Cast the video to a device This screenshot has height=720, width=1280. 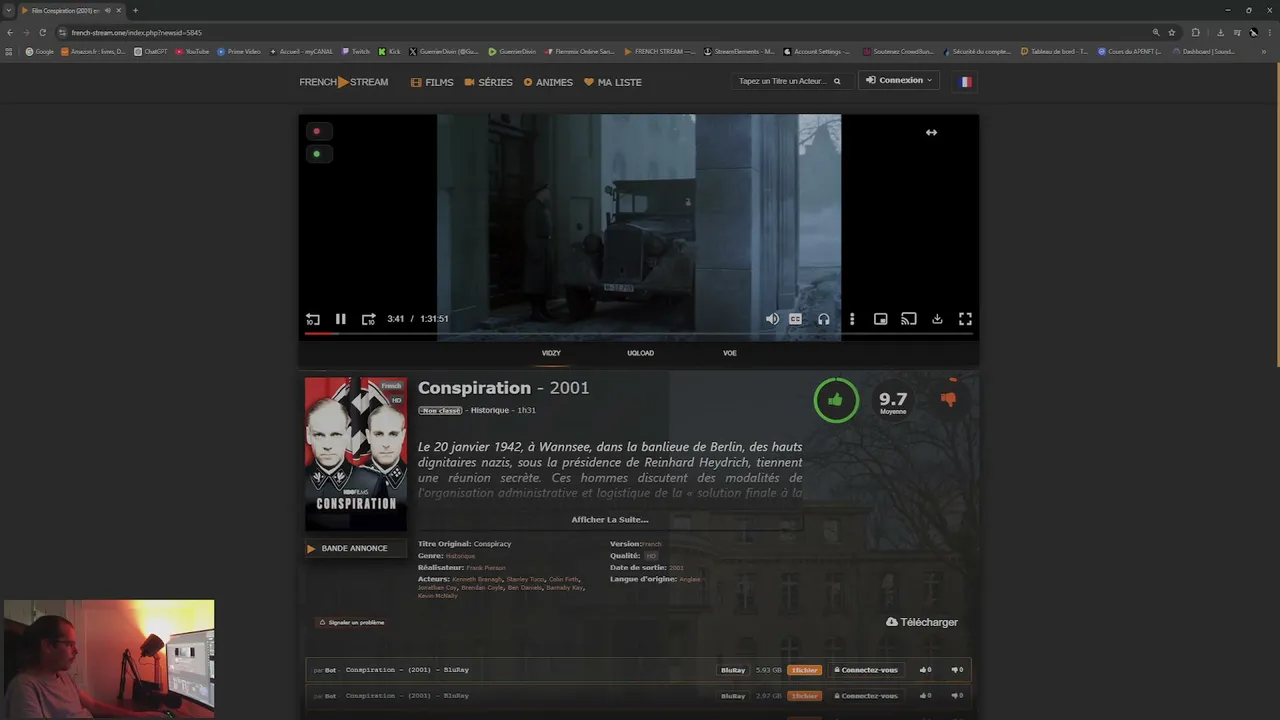coord(909,319)
